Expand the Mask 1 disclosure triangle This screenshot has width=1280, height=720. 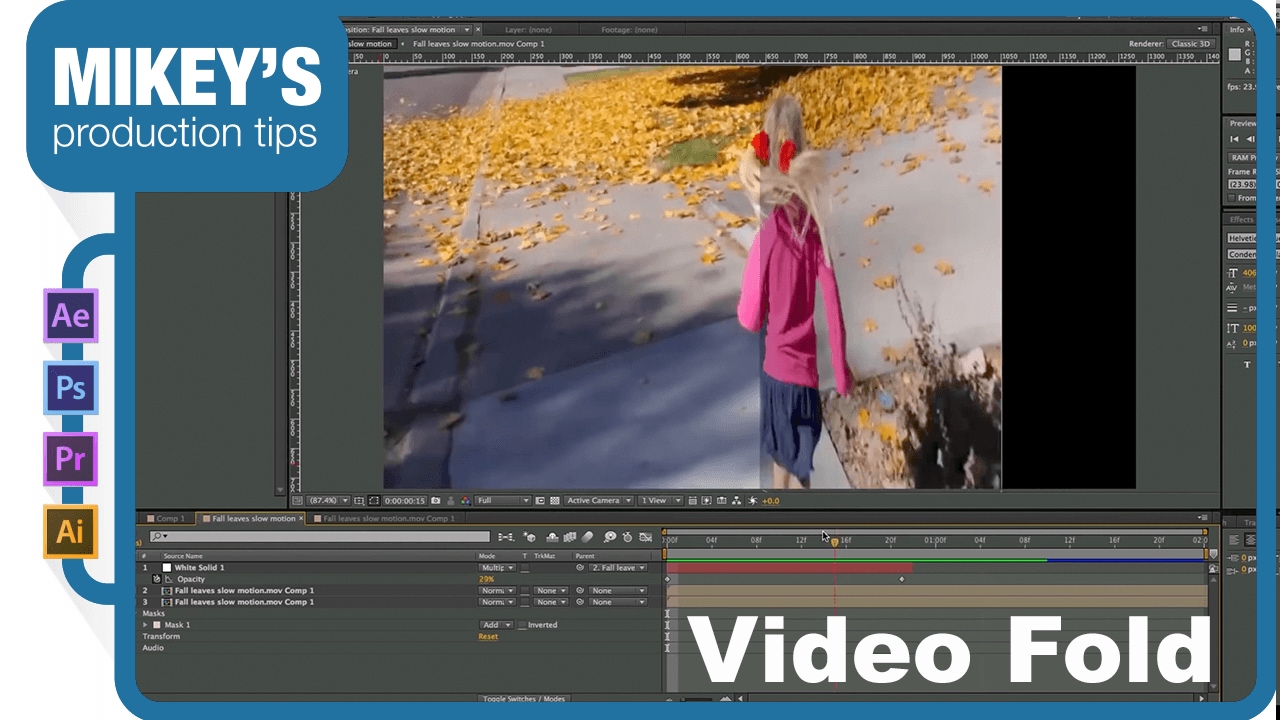145,625
